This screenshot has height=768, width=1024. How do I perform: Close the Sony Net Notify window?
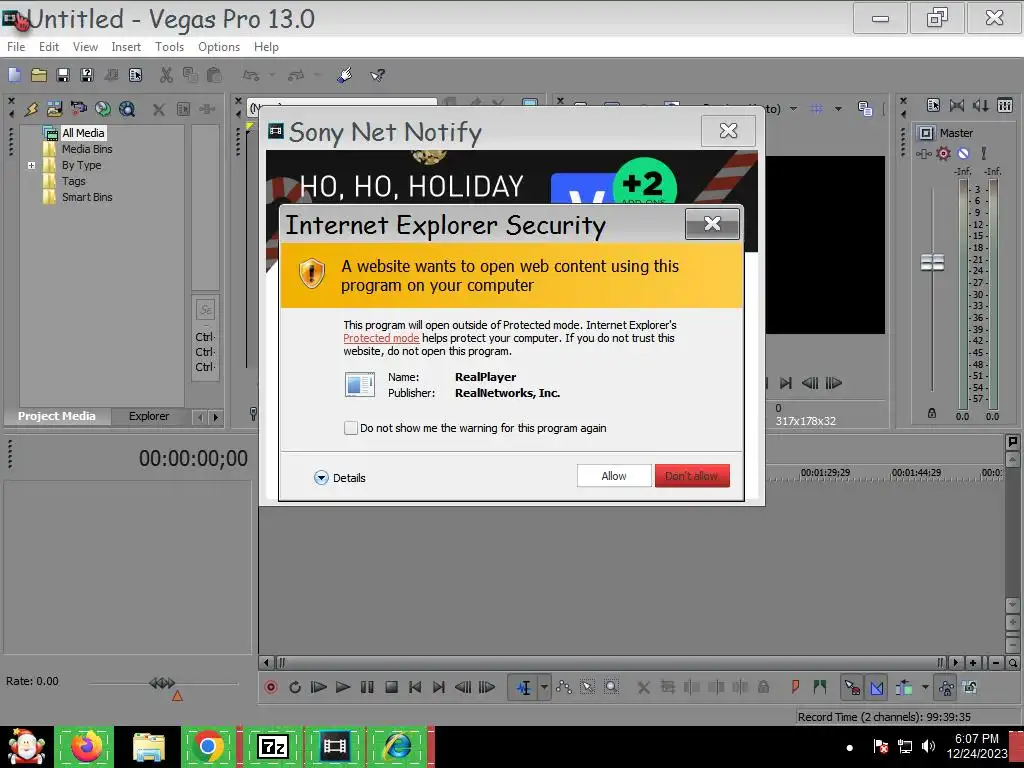(x=728, y=131)
